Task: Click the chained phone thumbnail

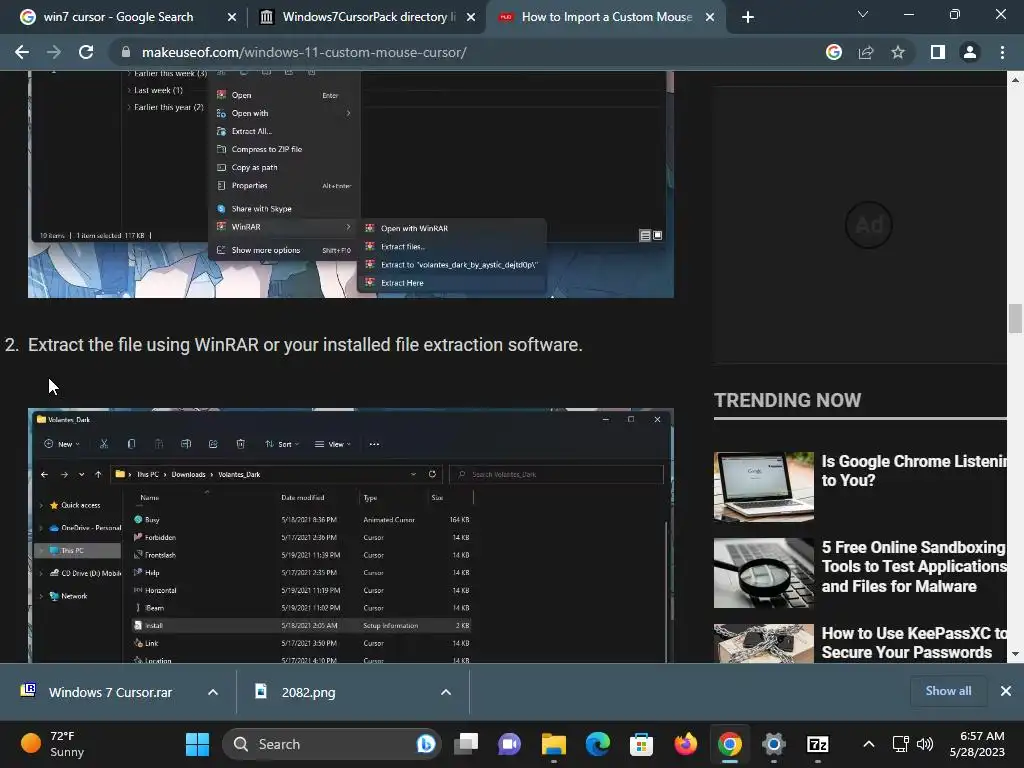Action: point(763,644)
